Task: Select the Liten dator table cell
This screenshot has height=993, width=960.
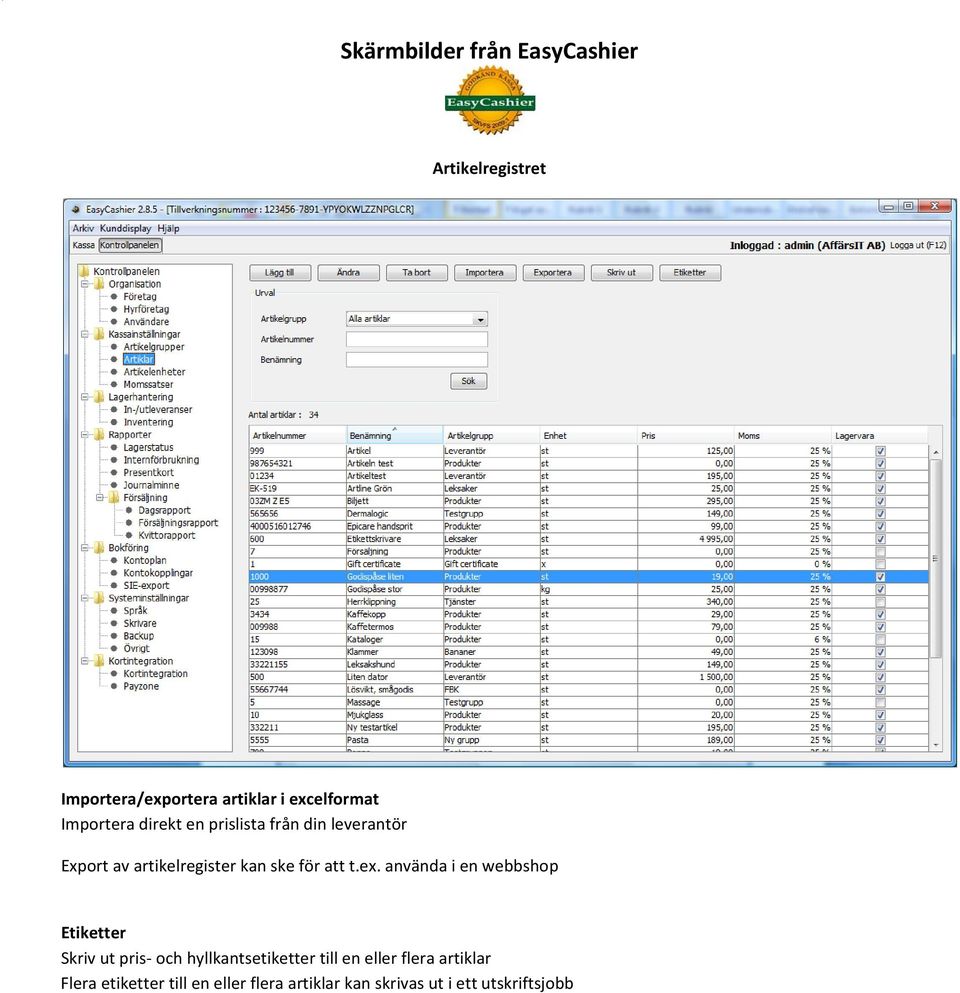Action: (395, 678)
